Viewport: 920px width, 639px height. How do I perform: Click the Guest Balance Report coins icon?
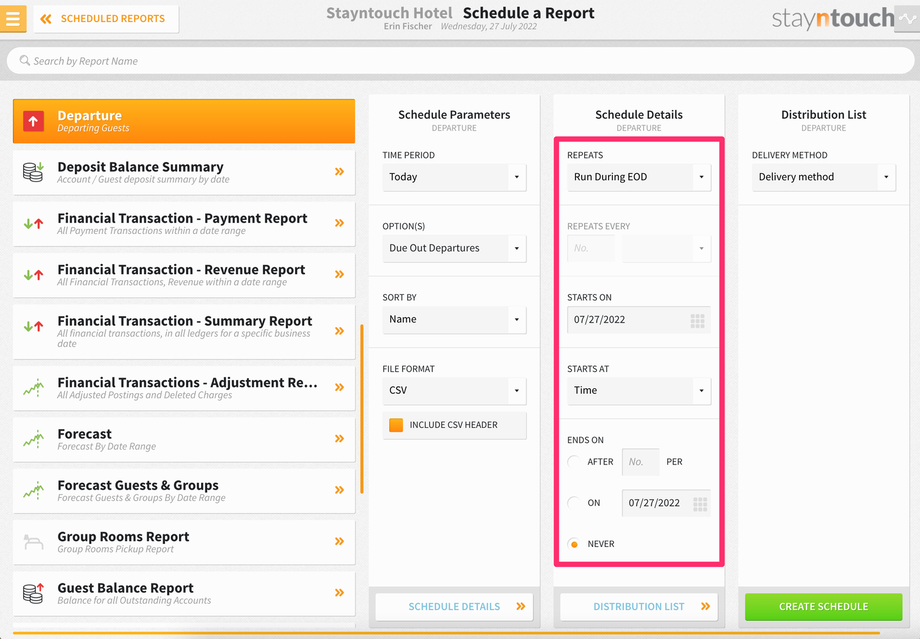(33, 593)
